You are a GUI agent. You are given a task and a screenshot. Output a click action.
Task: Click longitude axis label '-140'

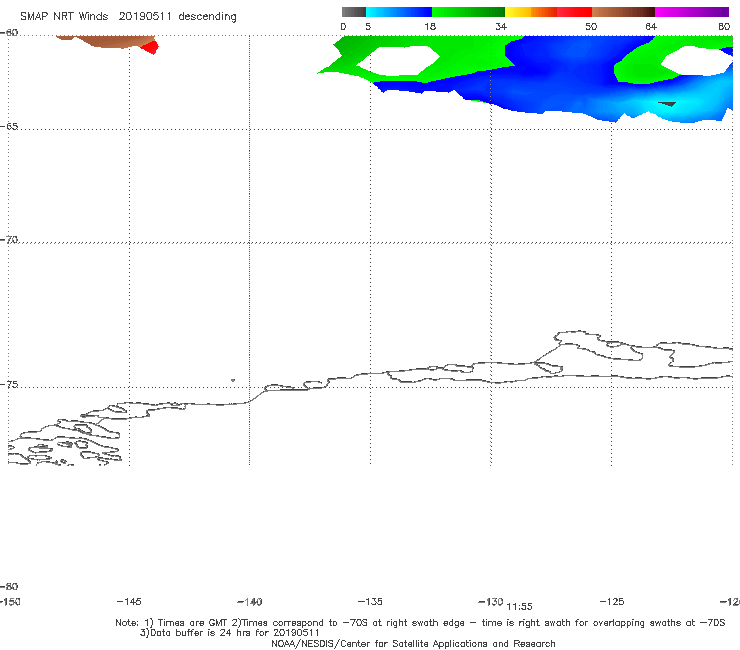click(x=250, y=601)
